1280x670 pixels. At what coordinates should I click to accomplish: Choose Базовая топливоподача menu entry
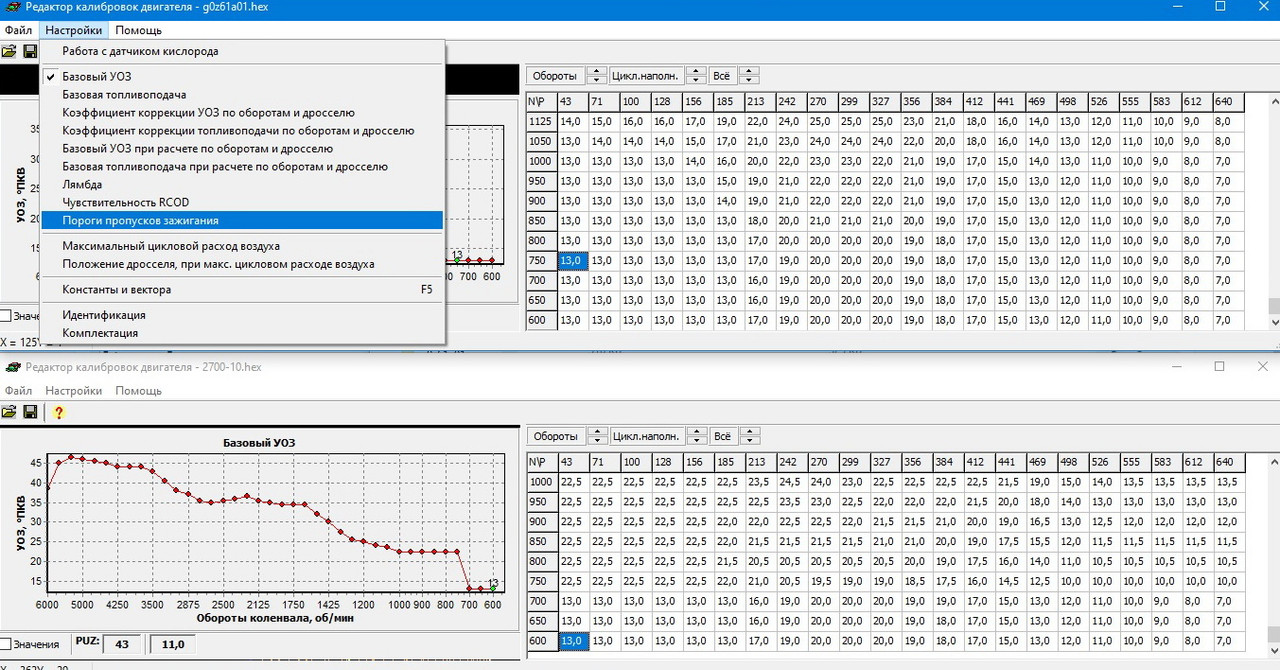[x=242, y=94]
